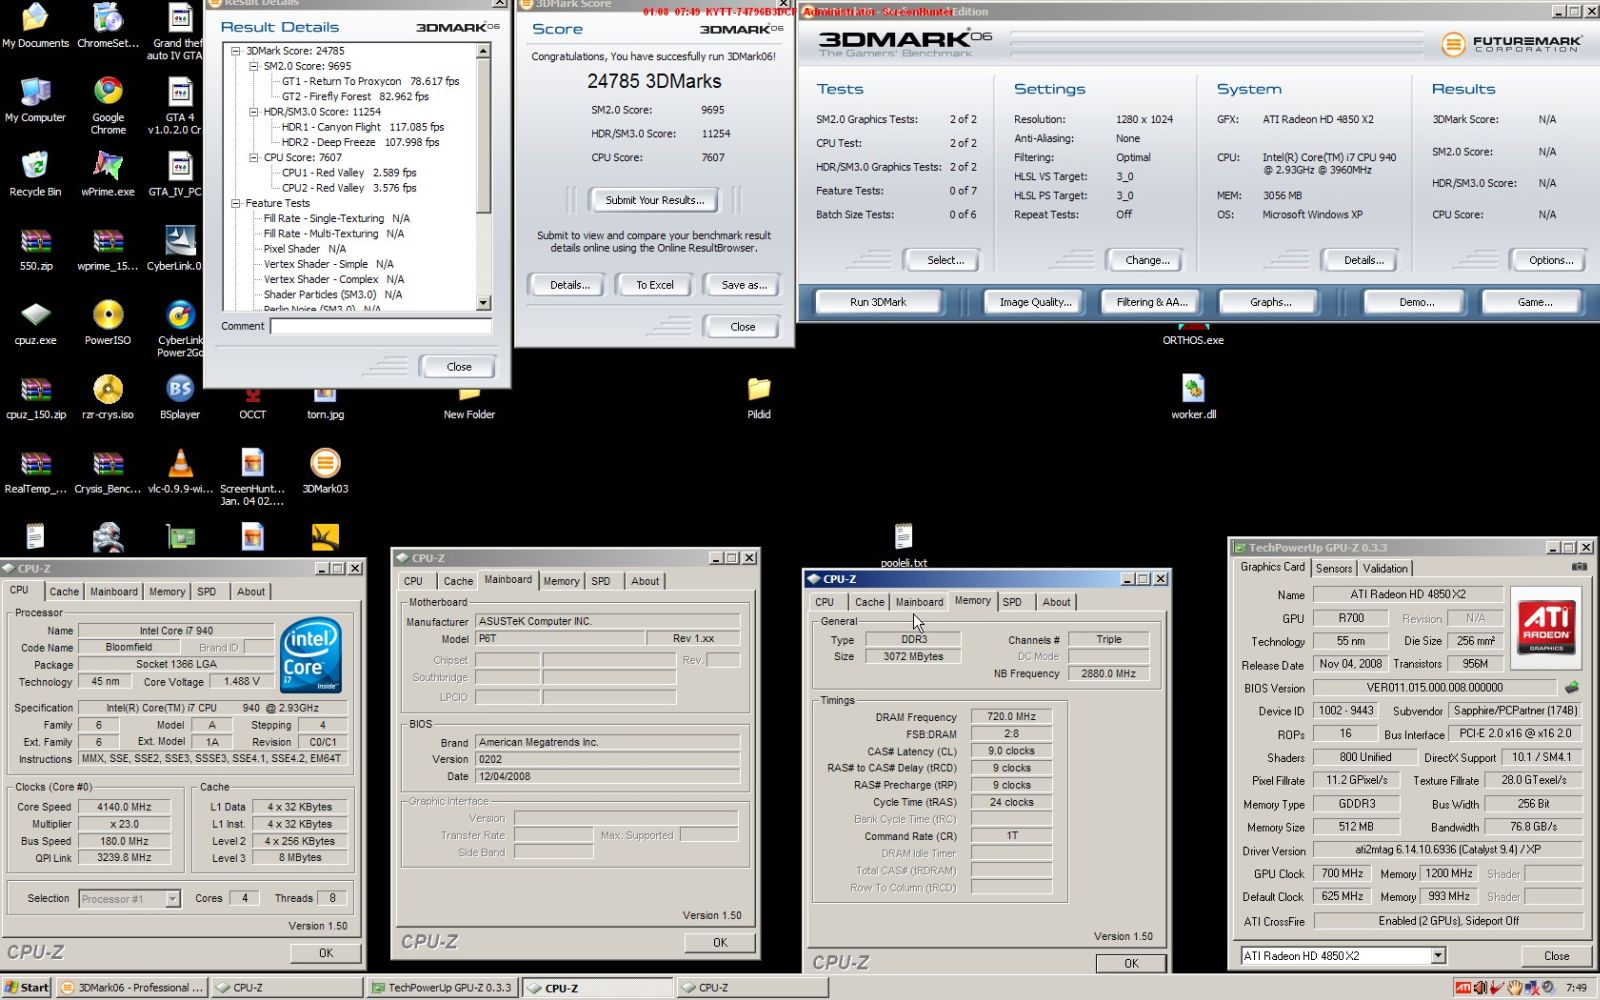
Task: Click the Demo... button
Action: 1416,302
